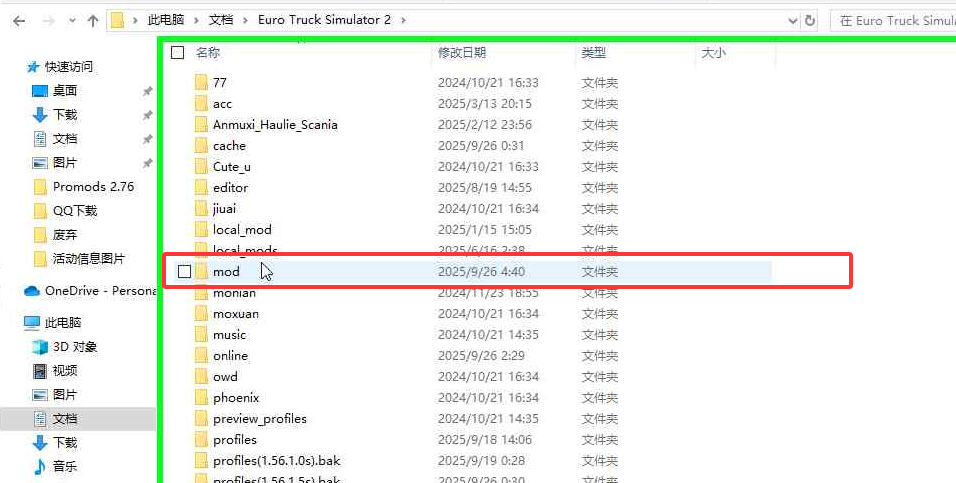The image size is (956, 483).
Task: Sort by 修改日期 column header
Action: (x=462, y=53)
